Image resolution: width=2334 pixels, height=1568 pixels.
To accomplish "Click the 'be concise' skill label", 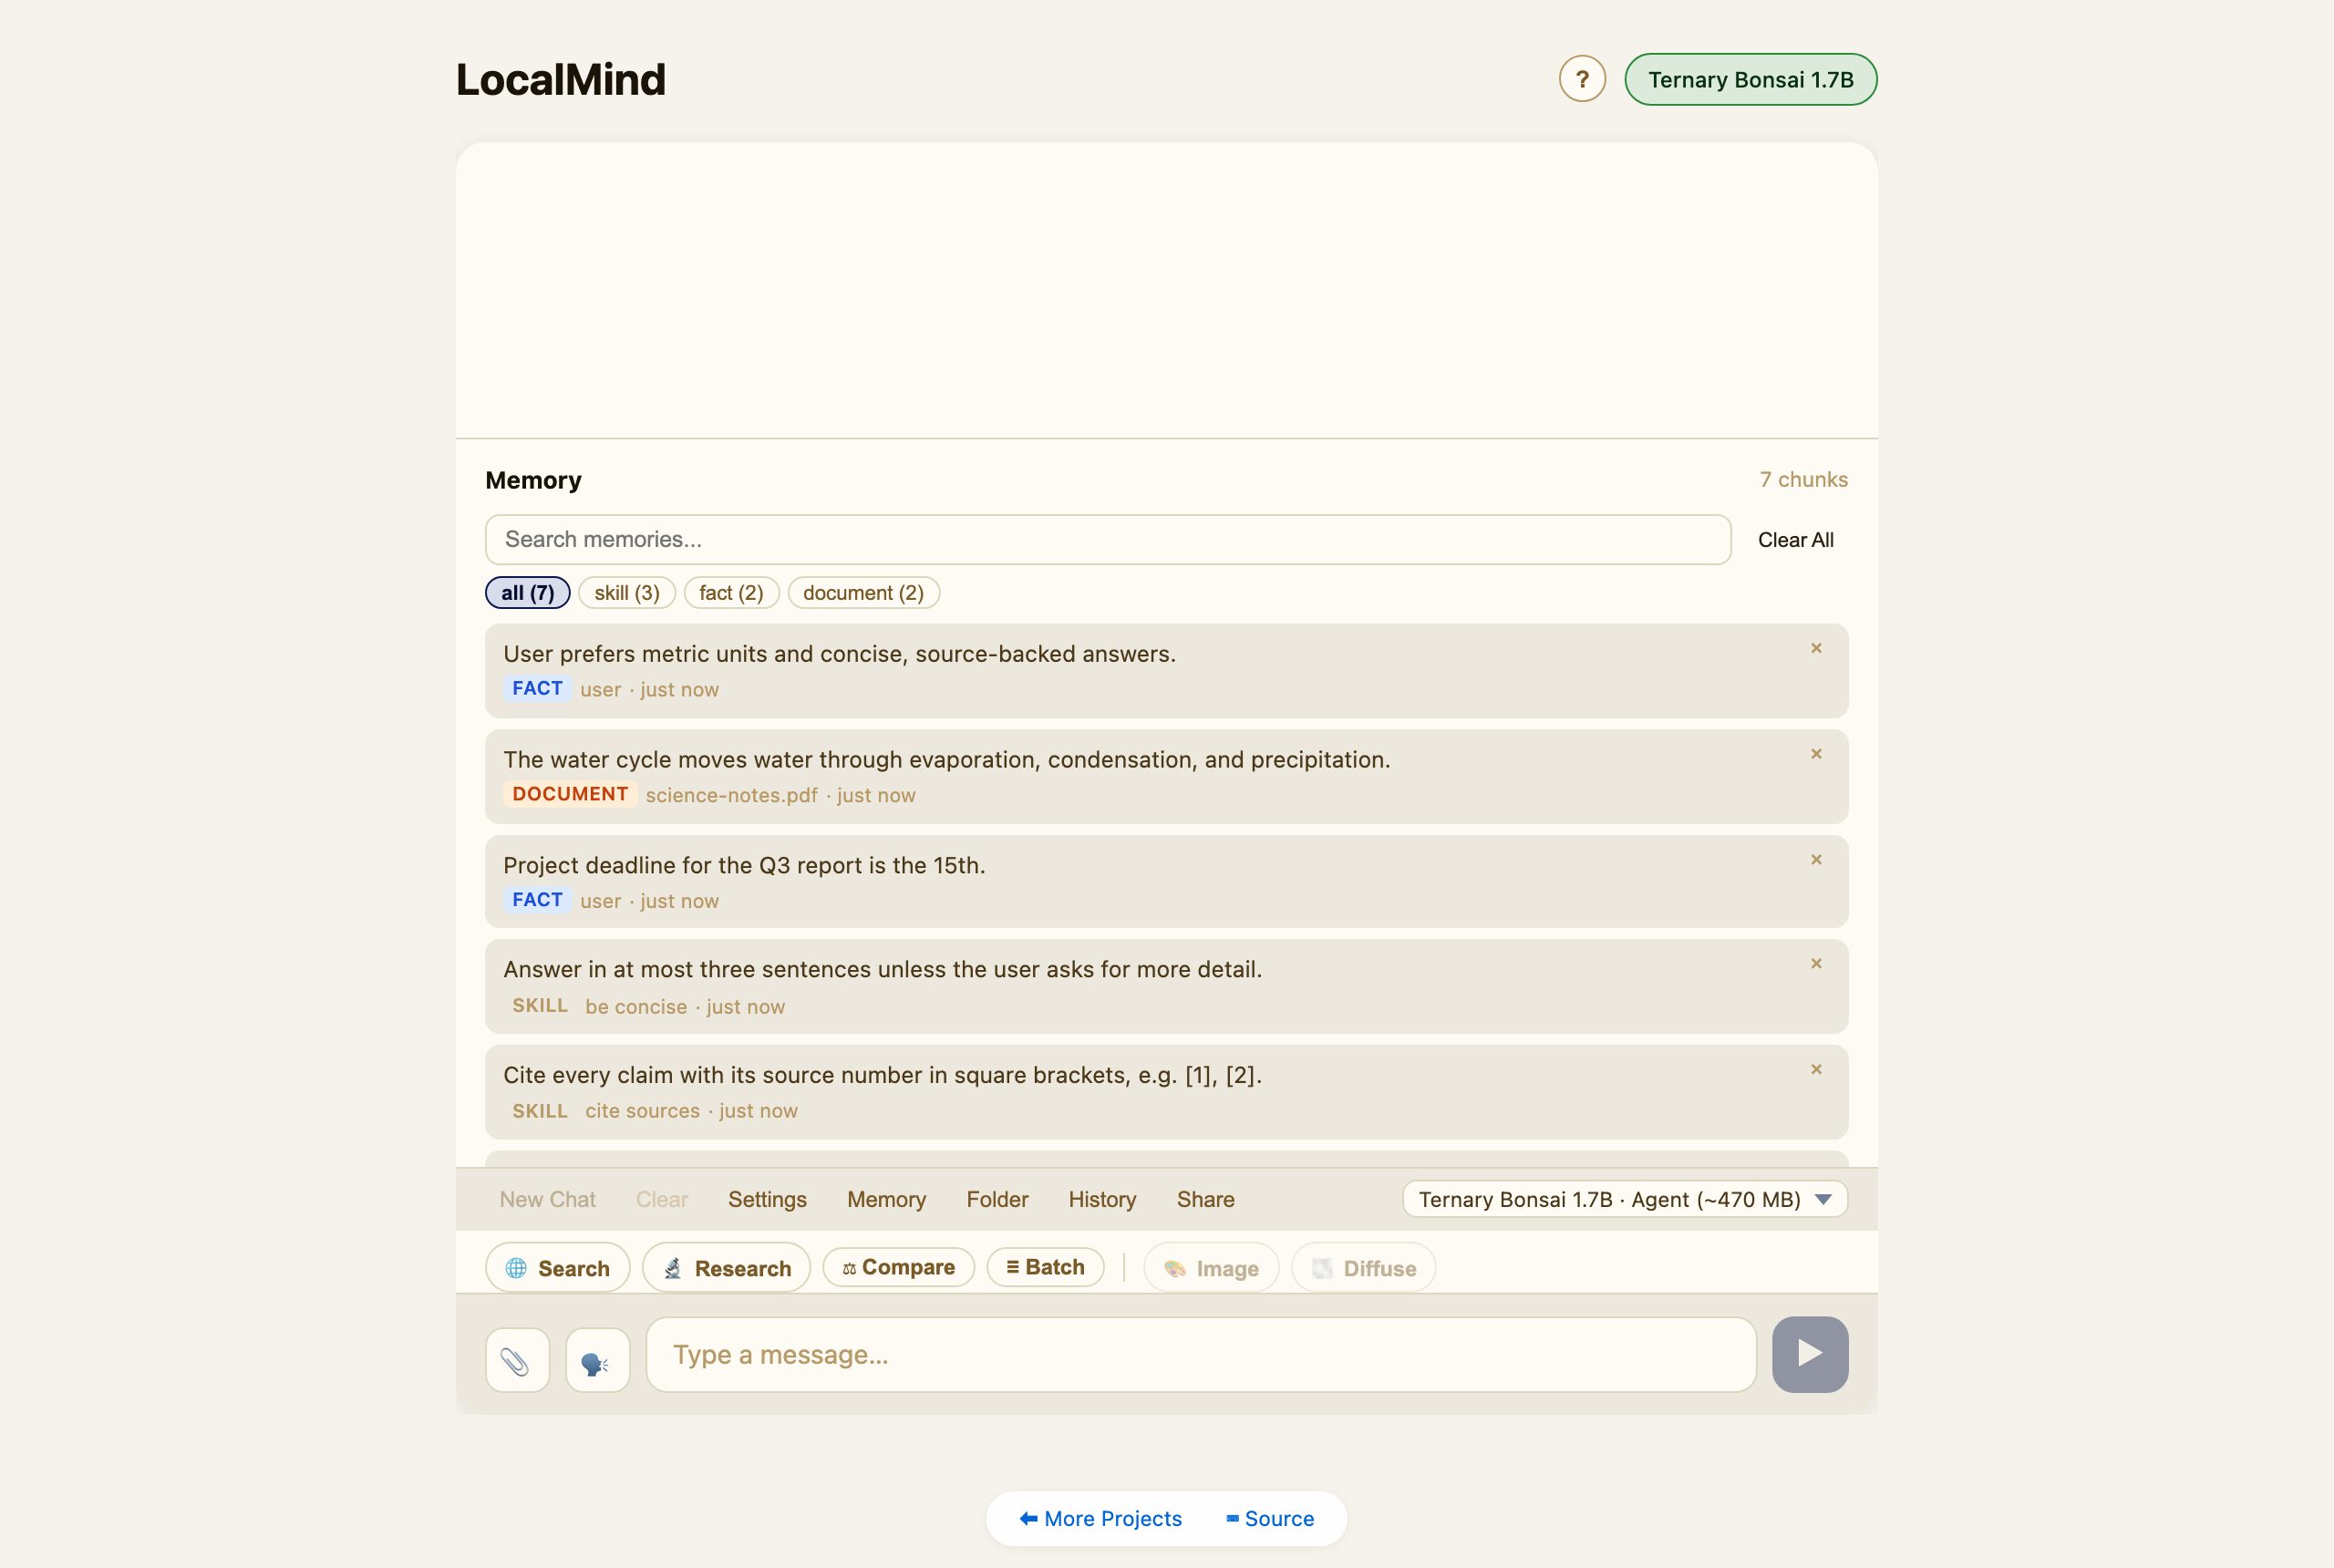I will [636, 1007].
